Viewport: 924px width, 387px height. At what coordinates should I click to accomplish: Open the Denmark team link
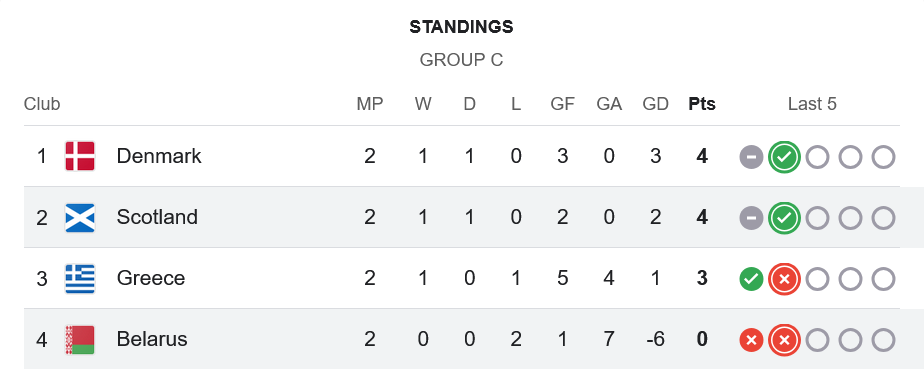tap(159, 156)
